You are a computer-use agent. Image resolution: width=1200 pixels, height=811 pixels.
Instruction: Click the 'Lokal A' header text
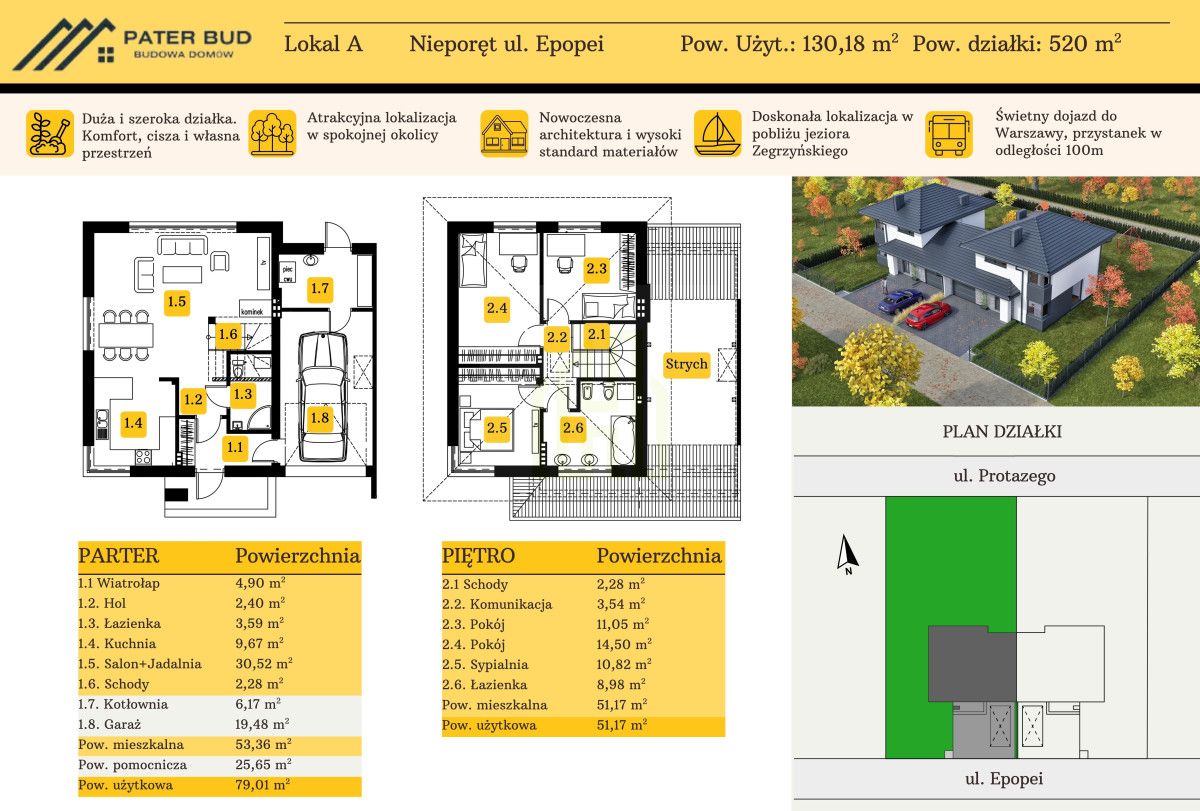[323, 45]
